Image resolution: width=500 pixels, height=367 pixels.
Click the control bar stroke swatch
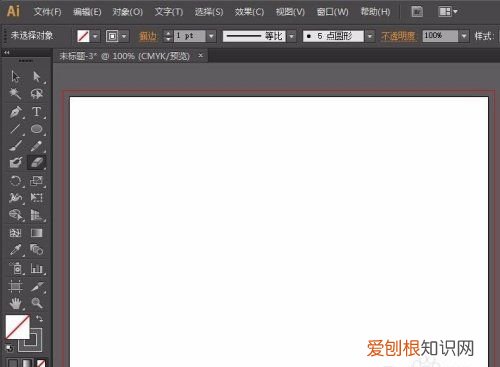[x=112, y=36]
